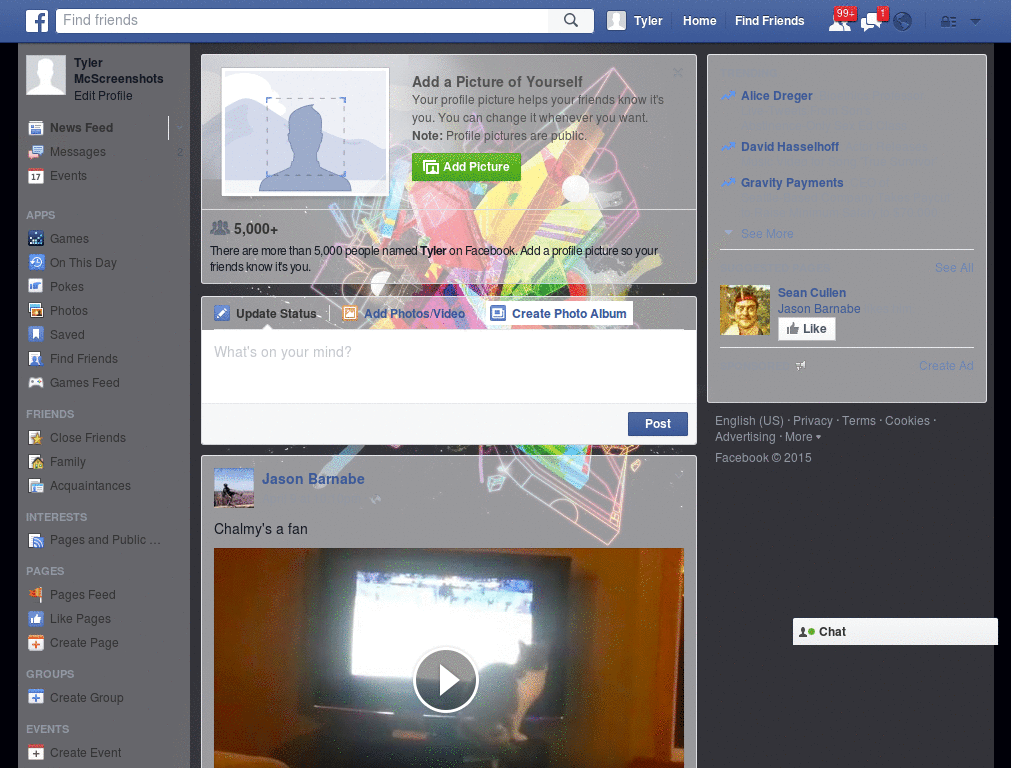Open the Chat bar
Screen dimensions: 1024x768
pos(895,632)
